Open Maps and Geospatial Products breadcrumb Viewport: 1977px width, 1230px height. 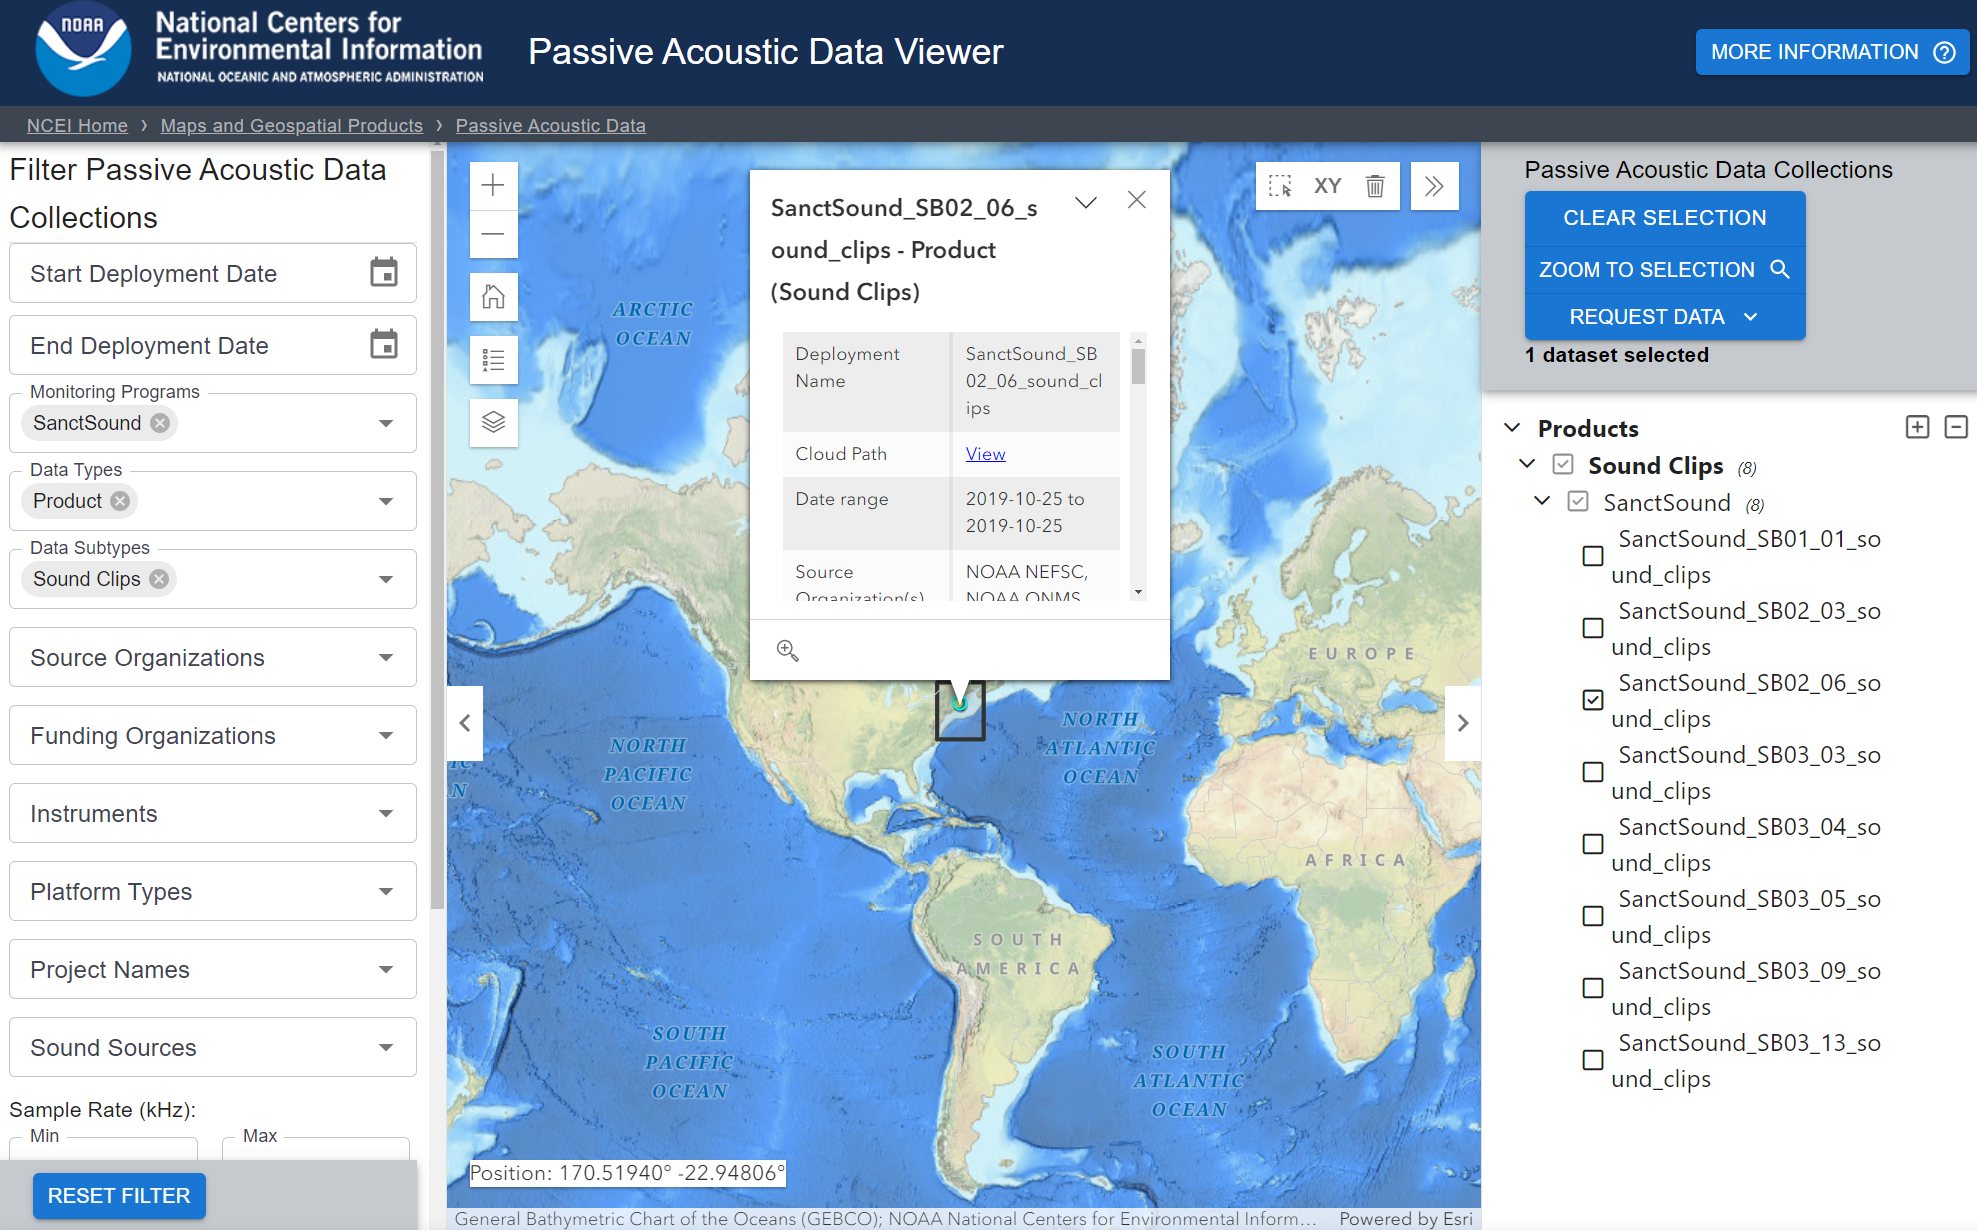(291, 125)
